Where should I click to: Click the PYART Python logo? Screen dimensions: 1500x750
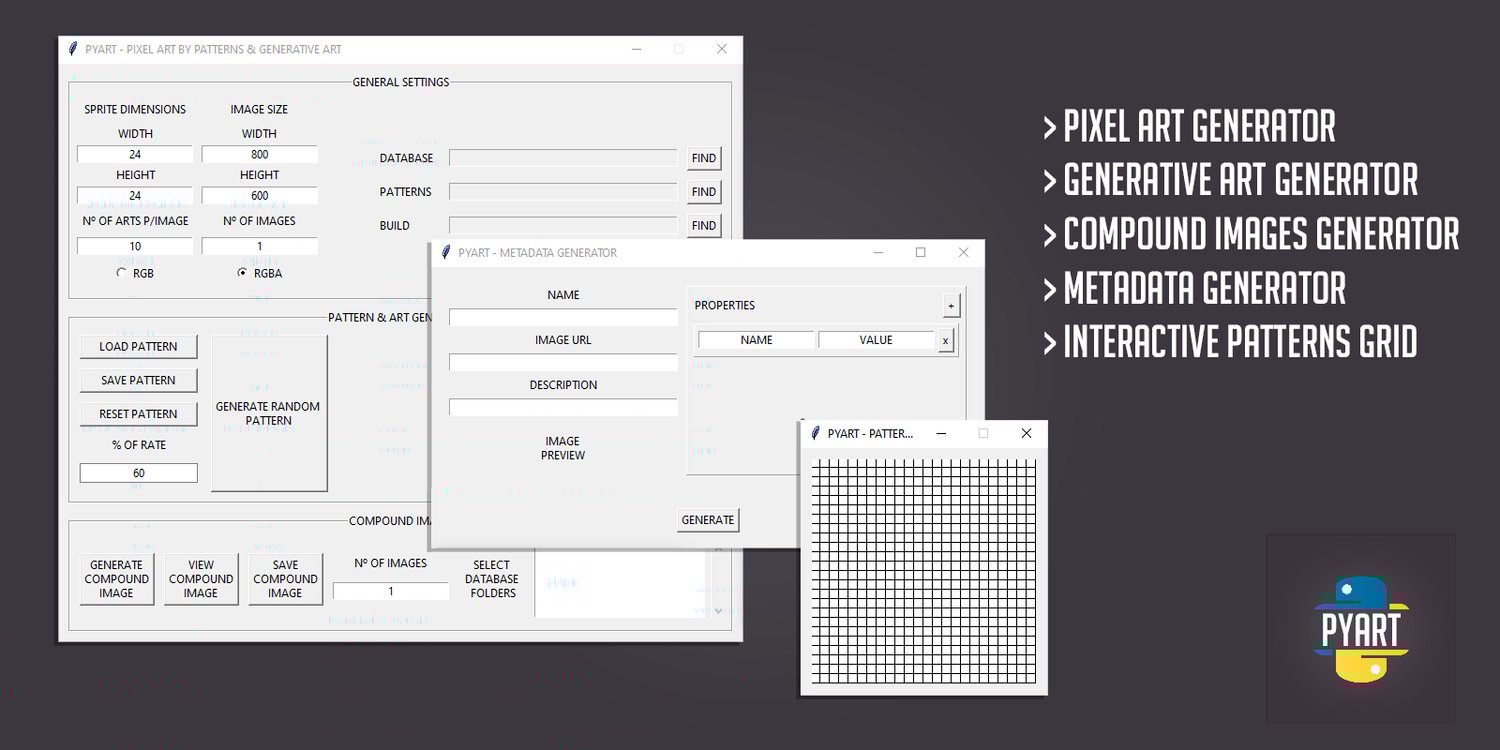[1361, 628]
